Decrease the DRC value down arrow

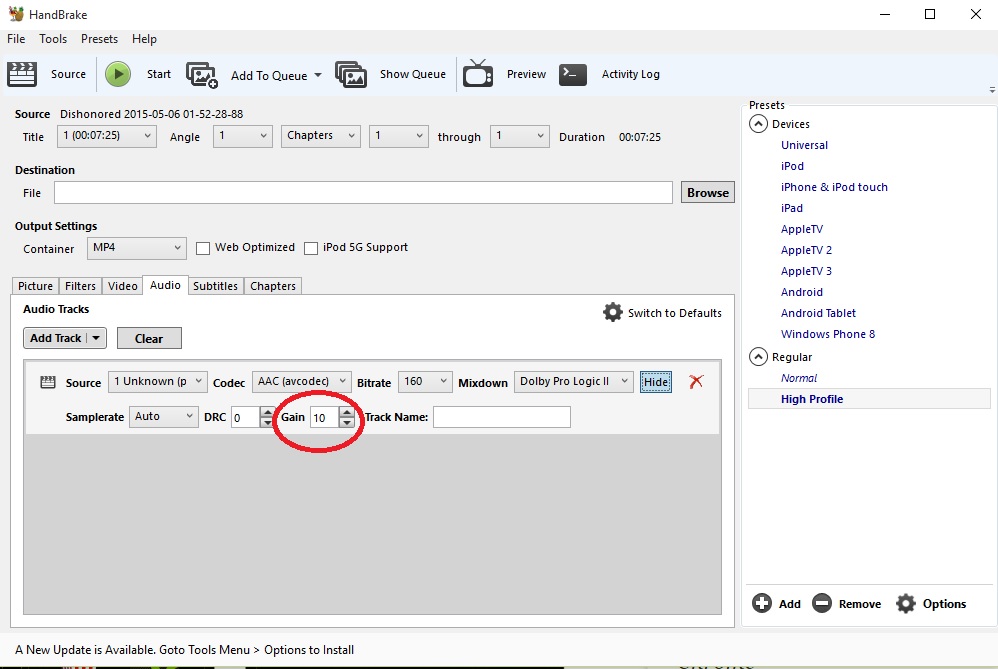pos(267,423)
